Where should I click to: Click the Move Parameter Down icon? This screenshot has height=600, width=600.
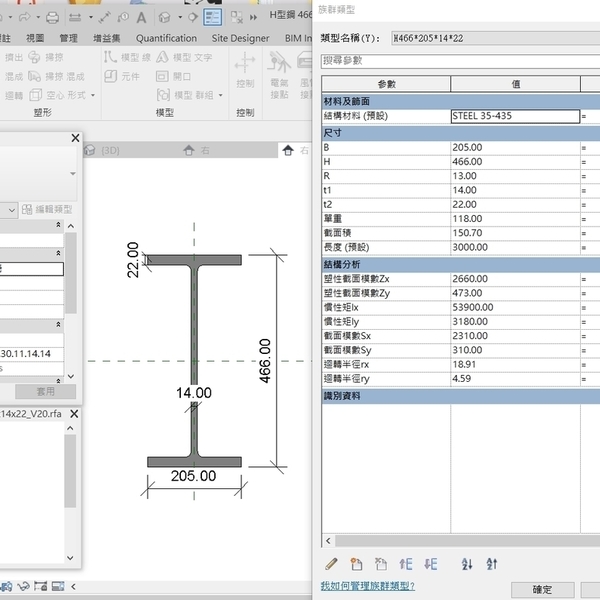coord(431,564)
